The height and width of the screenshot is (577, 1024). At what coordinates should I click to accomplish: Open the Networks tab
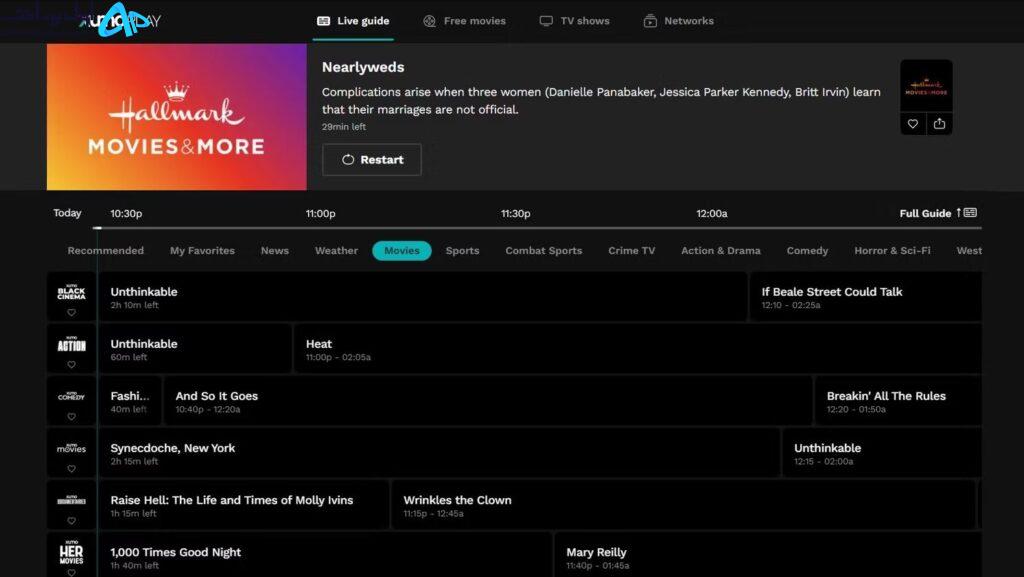(678, 21)
